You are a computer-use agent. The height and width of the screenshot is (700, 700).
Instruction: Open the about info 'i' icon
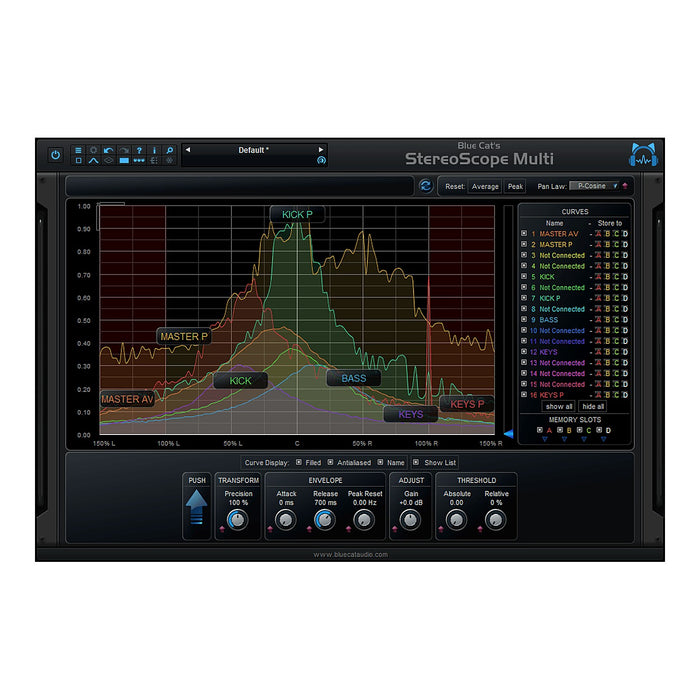tap(154, 150)
